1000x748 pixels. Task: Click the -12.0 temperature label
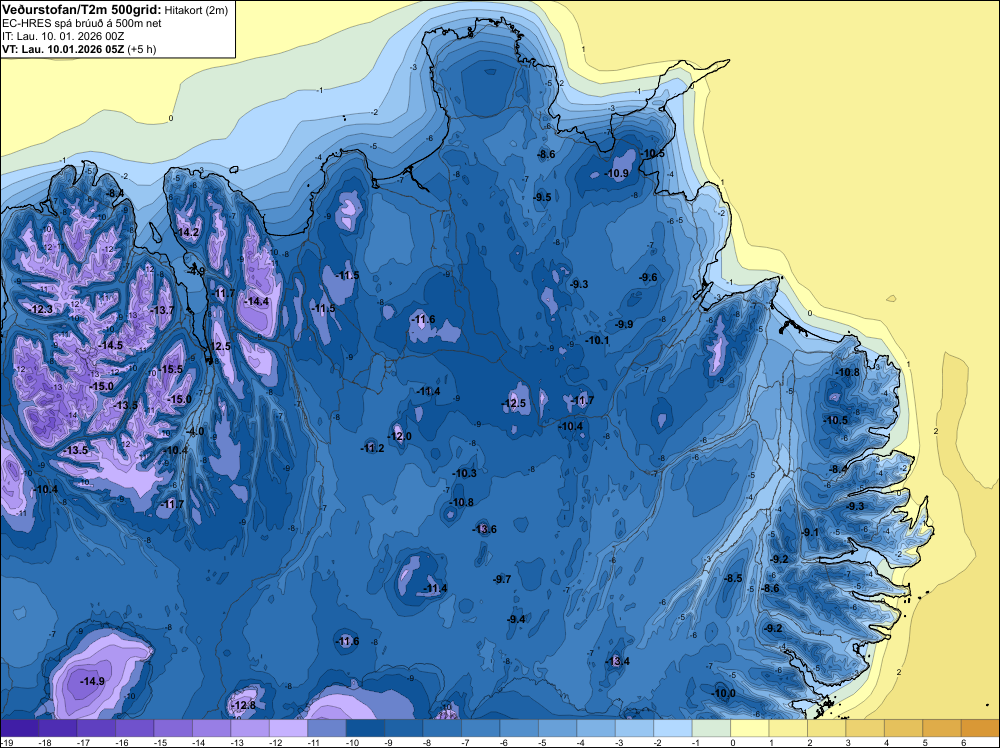coord(400,436)
